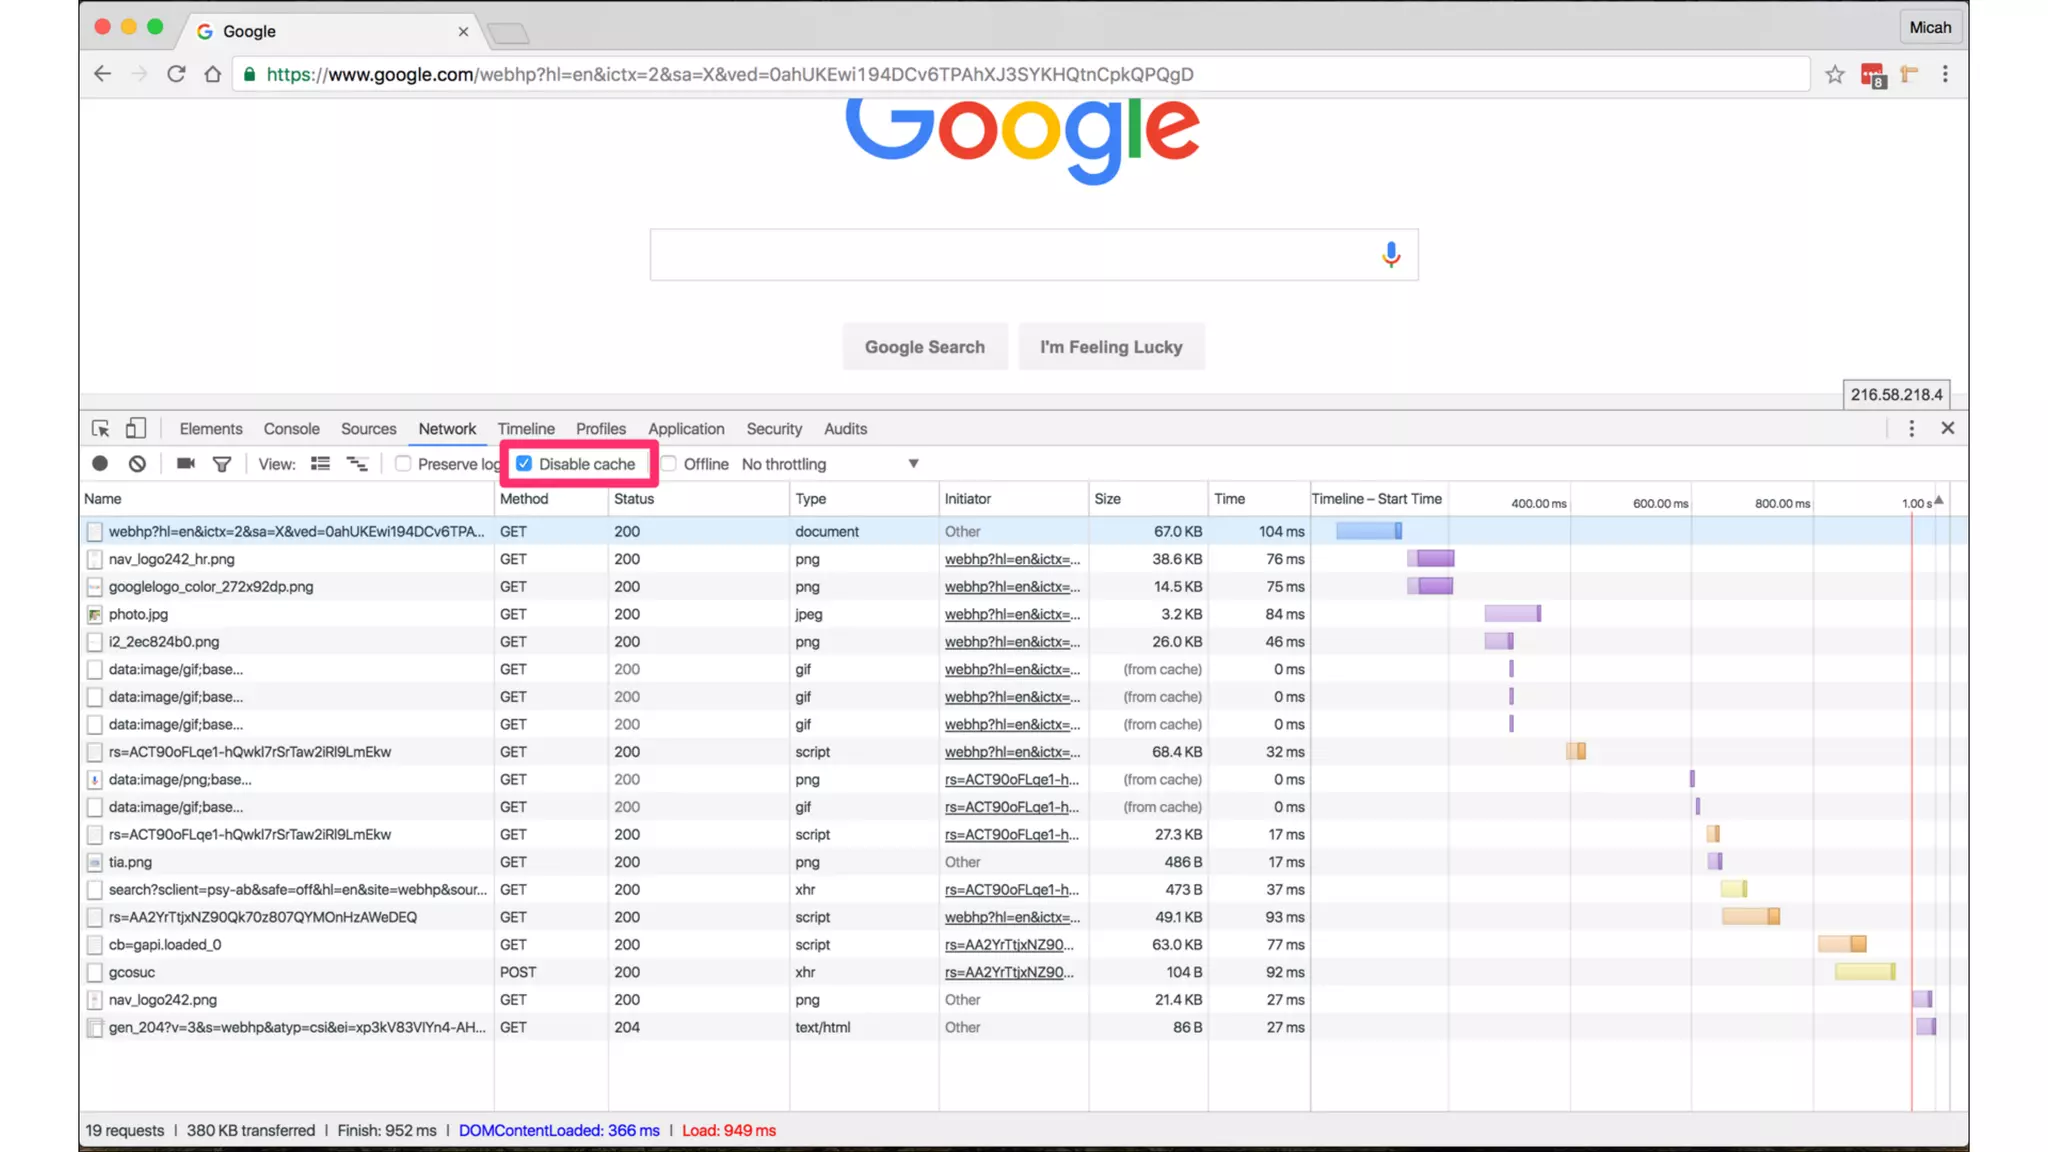Open the DevTools three-dot customize menu
Screen dimensions: 2048x1152
(x=1911, y=429)
